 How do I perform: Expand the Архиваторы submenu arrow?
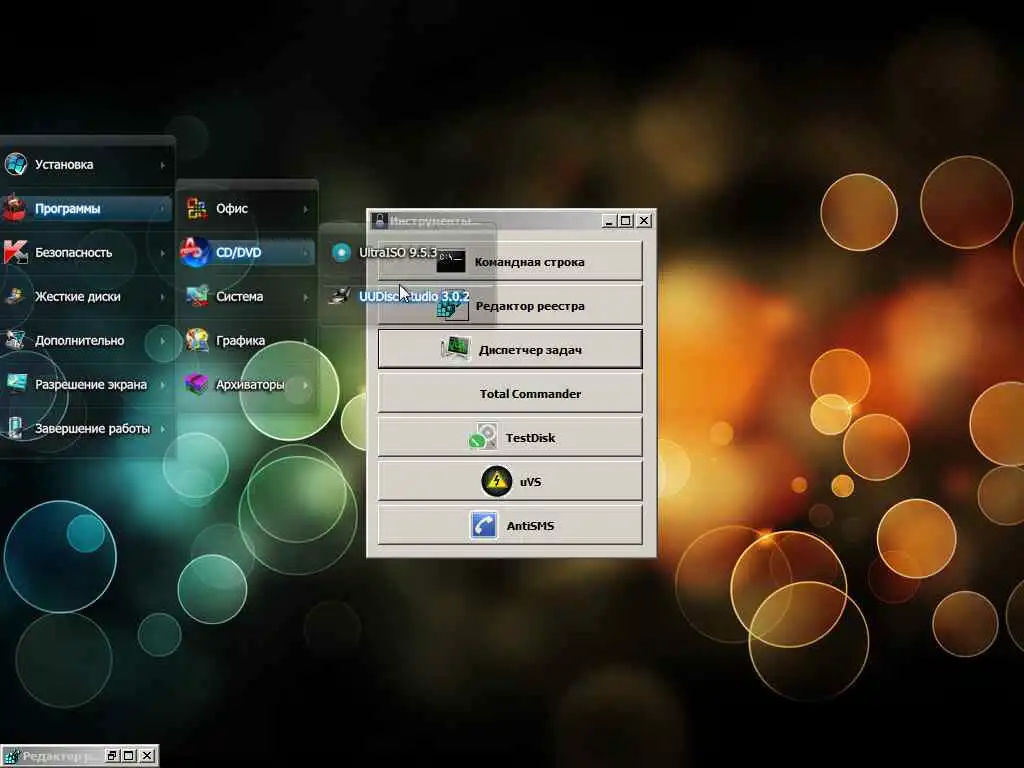pos(306,385)
